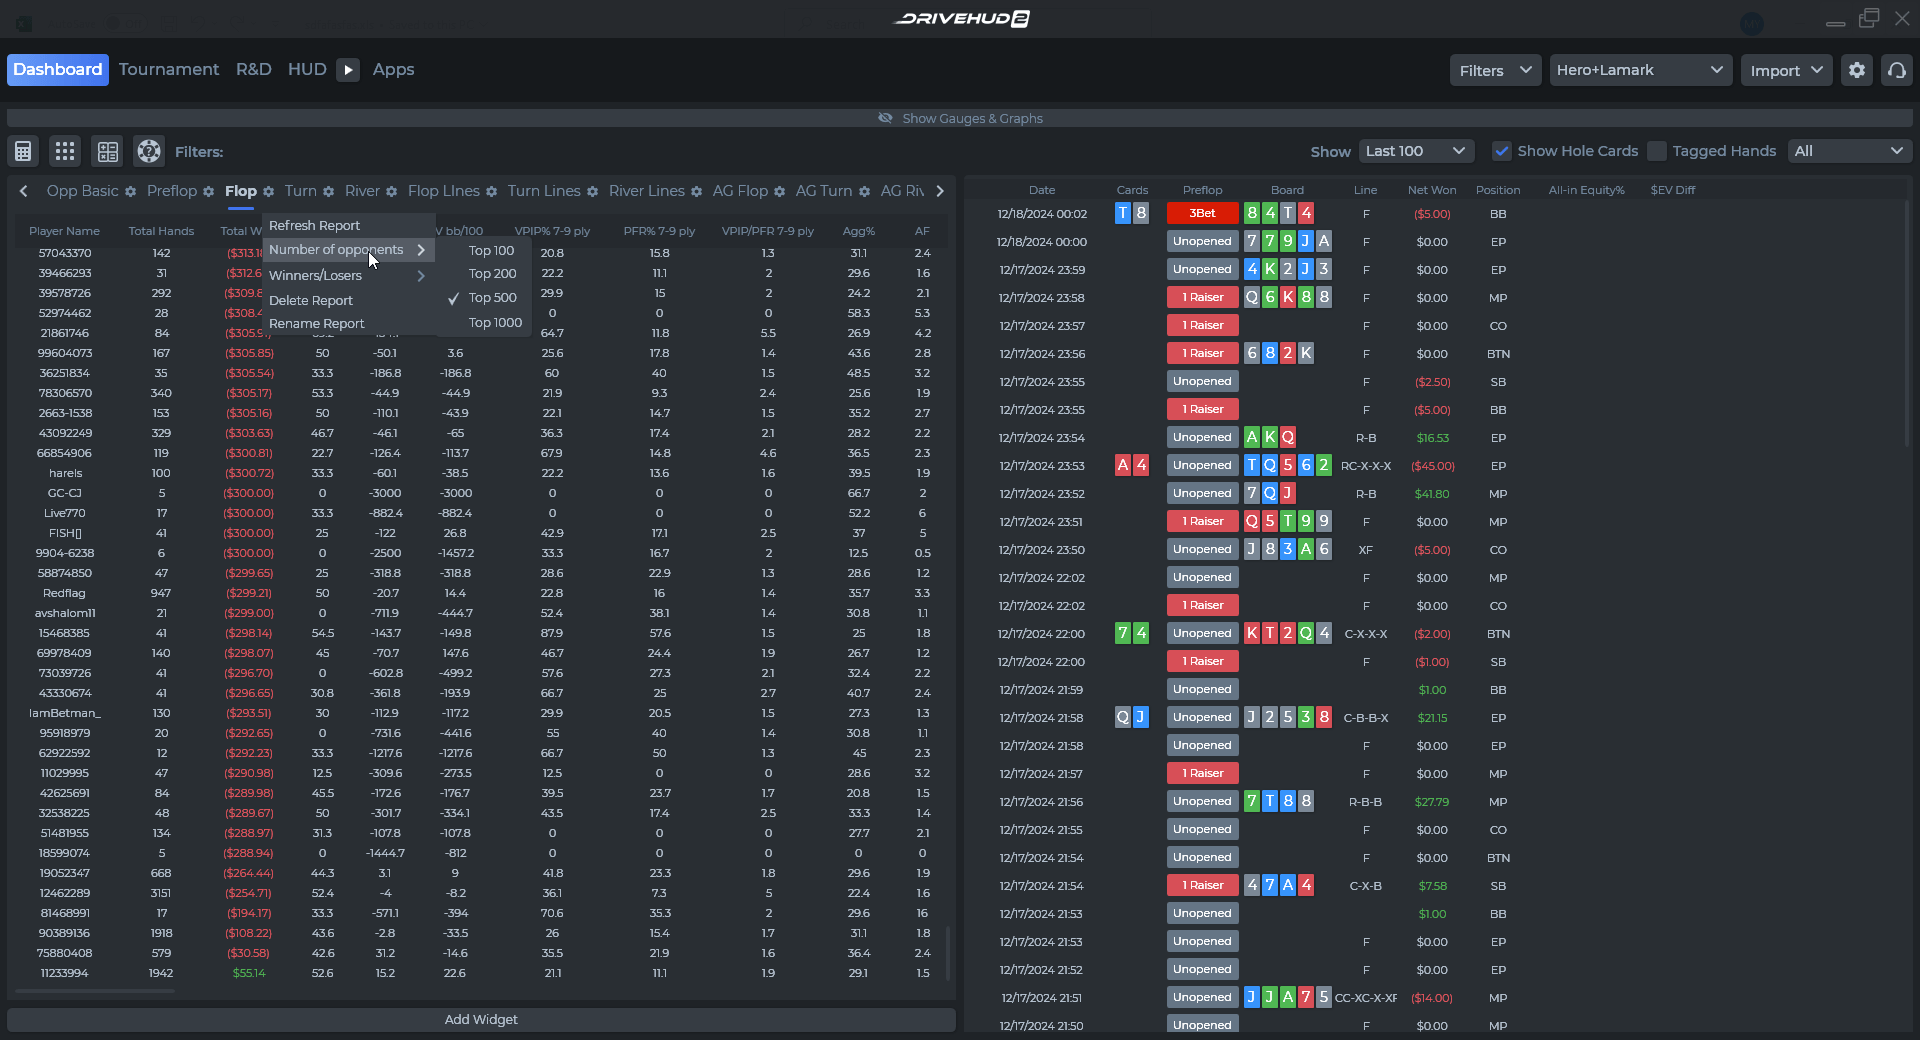Screen dimensions: 1920x1040
Task: Select the grid dots layout icon
Action: 65,151
